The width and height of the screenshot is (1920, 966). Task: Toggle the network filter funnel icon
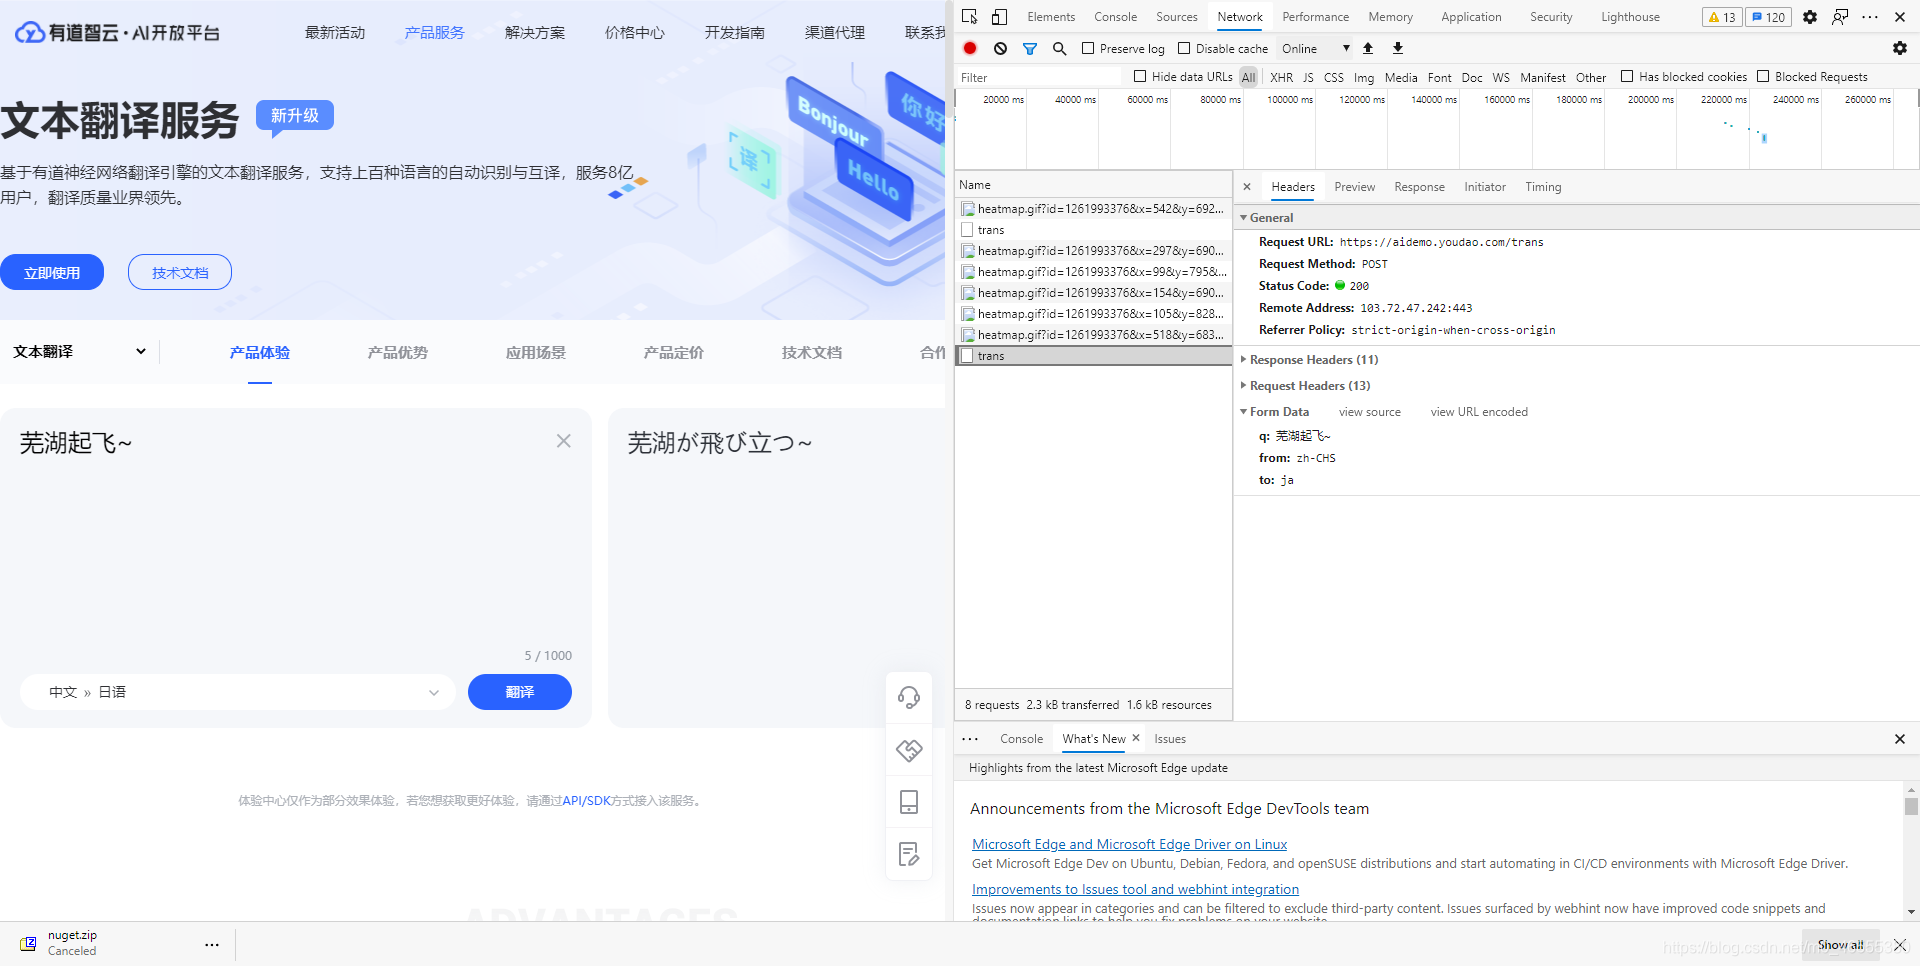click(x=1030, y=48)
